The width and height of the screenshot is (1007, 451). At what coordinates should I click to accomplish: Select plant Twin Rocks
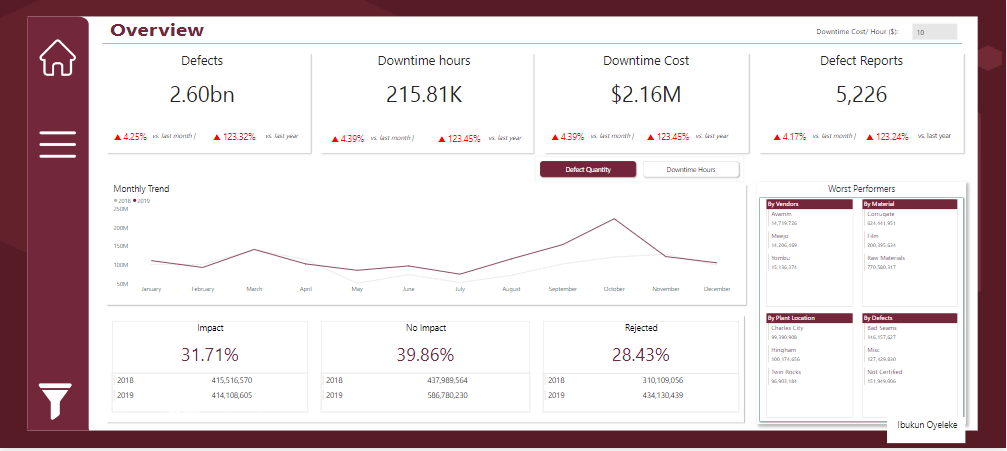tap(785, 372)
